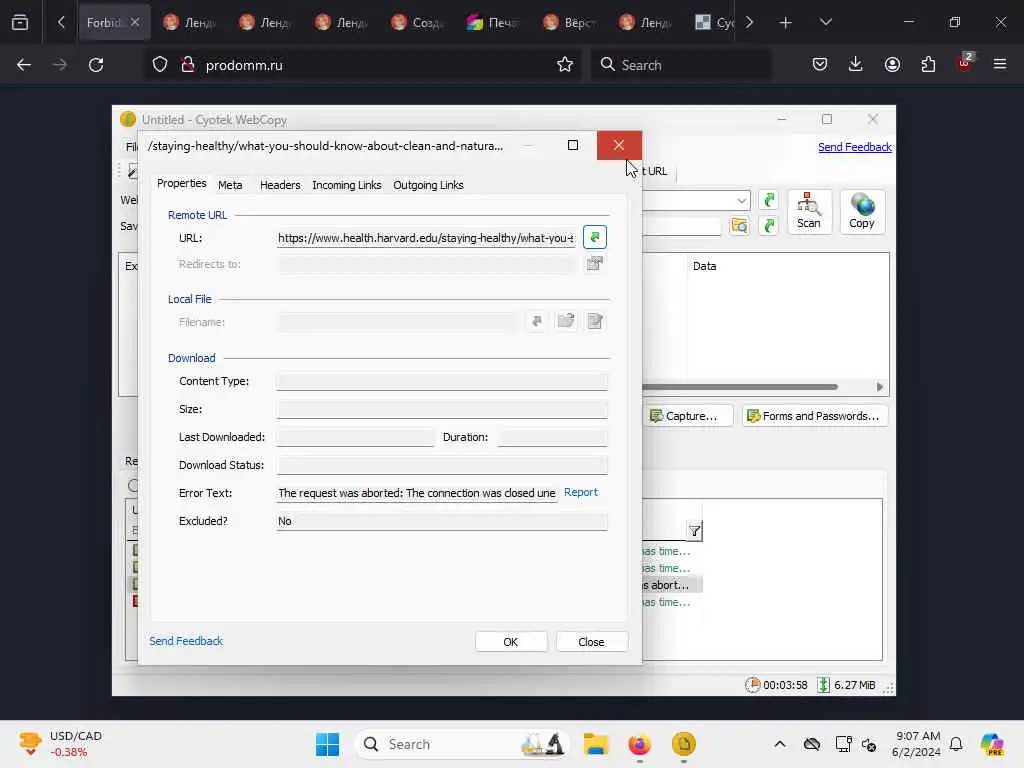Open the Firefox extensions puzzle icon
The height and width of the screenshot is (768, 1024).
[928, 65]
